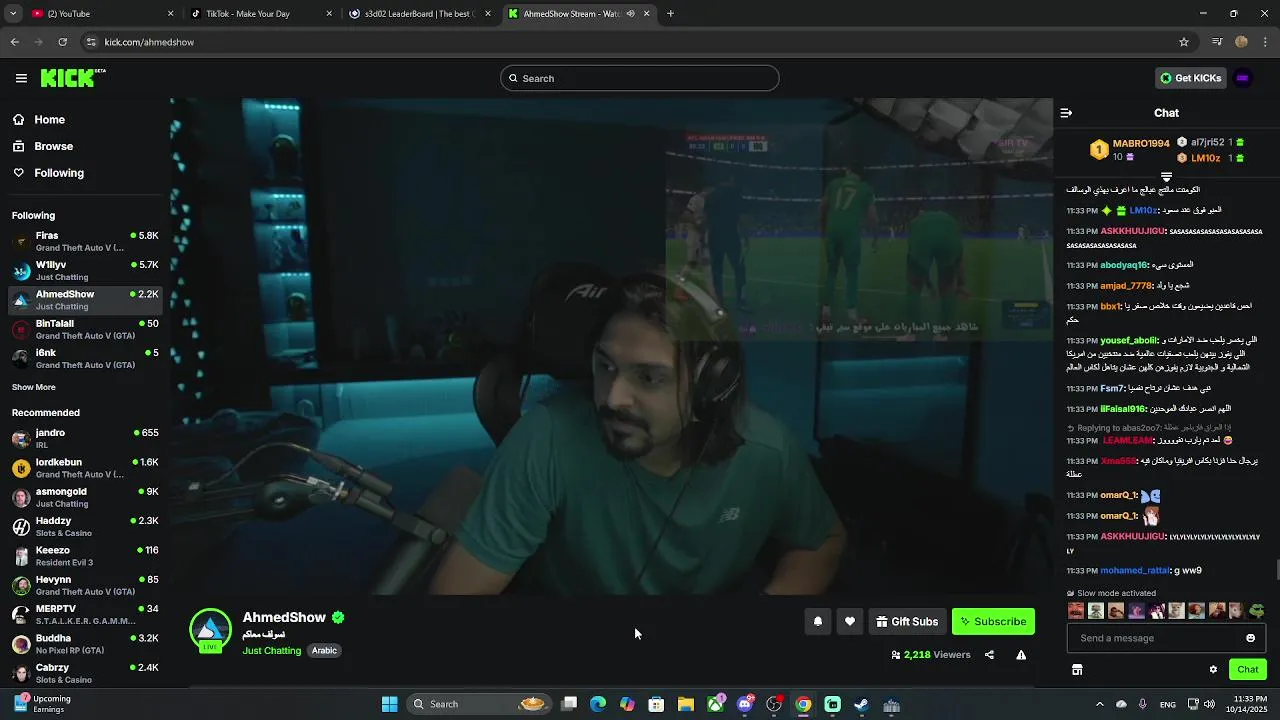Screen dimensions: 1280x720
Task: Open Buddha recommended channel
Action: point(85,643)
